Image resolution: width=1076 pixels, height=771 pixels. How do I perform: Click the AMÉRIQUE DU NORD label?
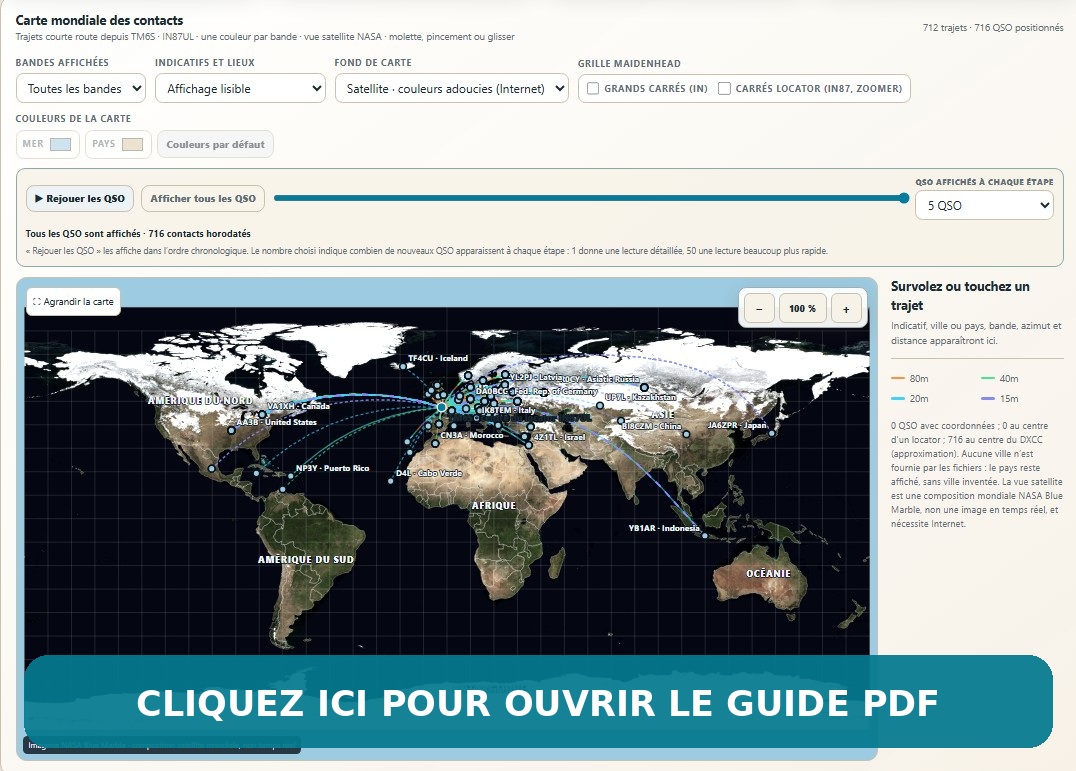click(200, 401)
